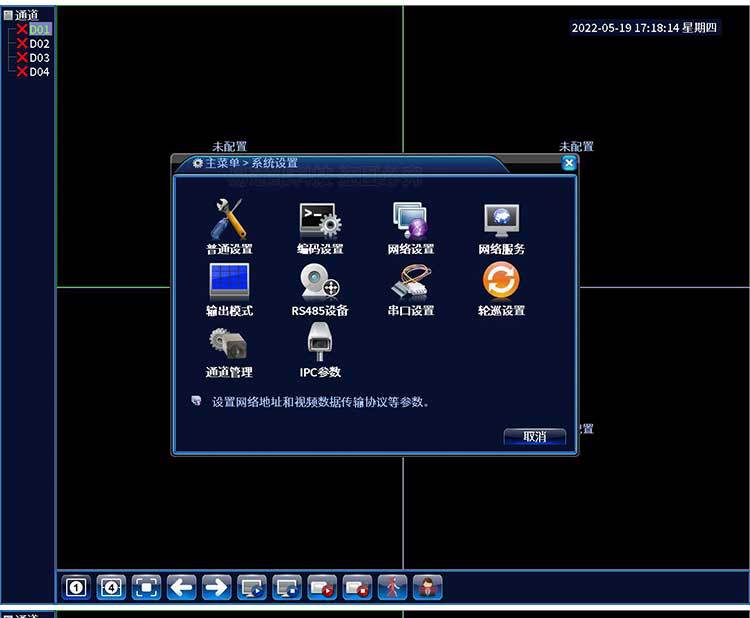Close the 系统设置 dialog with X

569,164
